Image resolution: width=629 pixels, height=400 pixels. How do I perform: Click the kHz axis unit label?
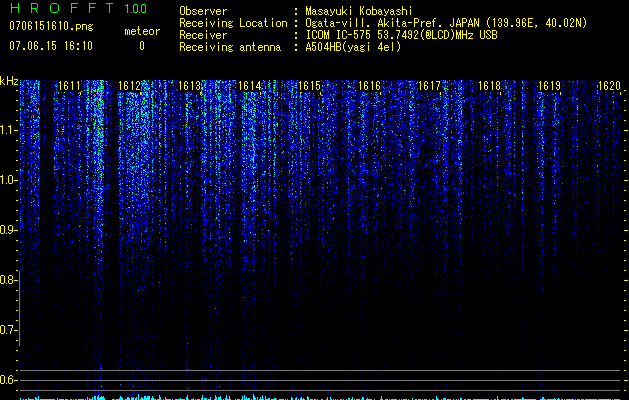(9, 82)
